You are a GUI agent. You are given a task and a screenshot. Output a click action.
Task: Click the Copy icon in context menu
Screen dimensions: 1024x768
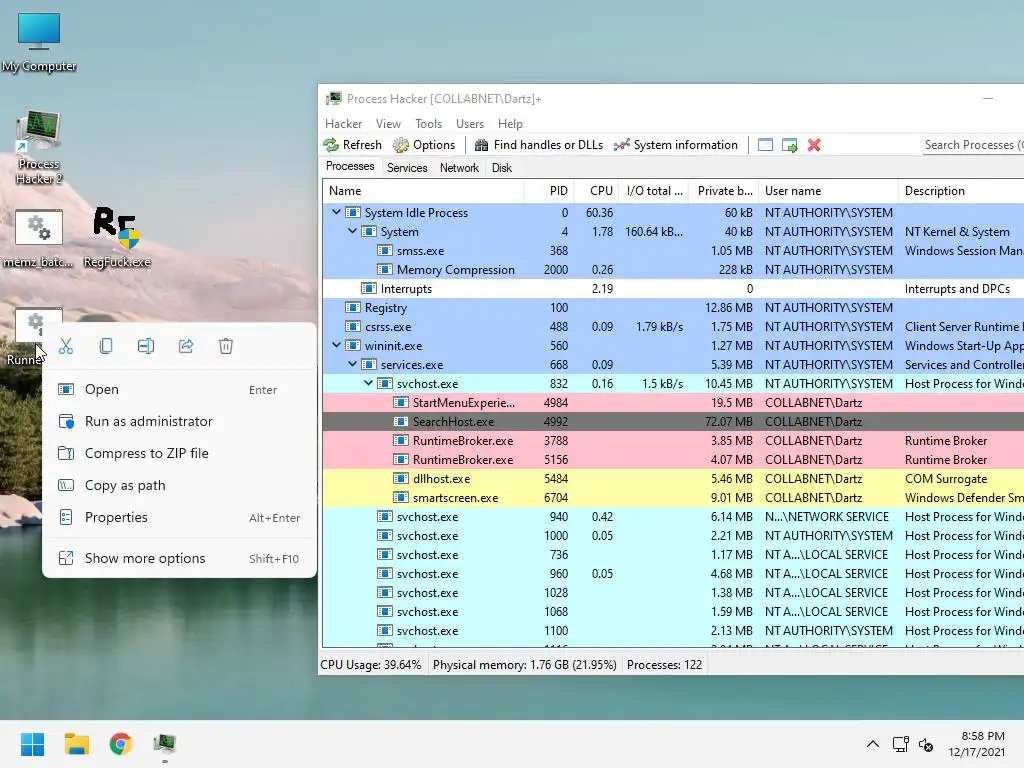(x=106, y=346)
